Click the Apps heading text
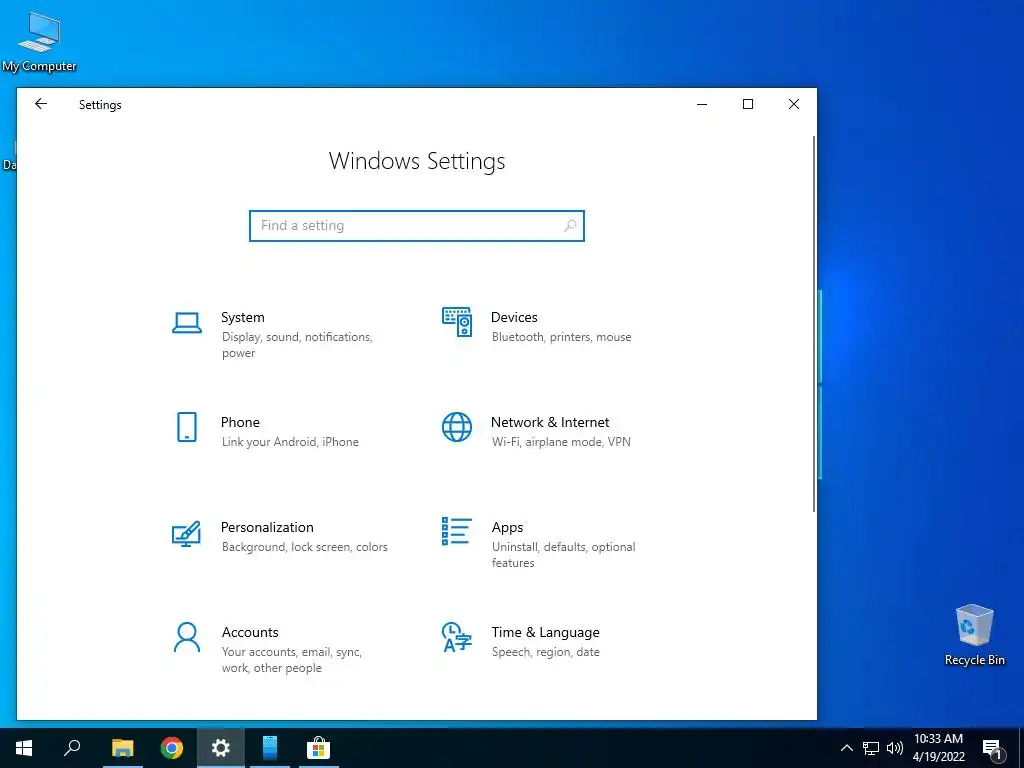 click(507, 527)
